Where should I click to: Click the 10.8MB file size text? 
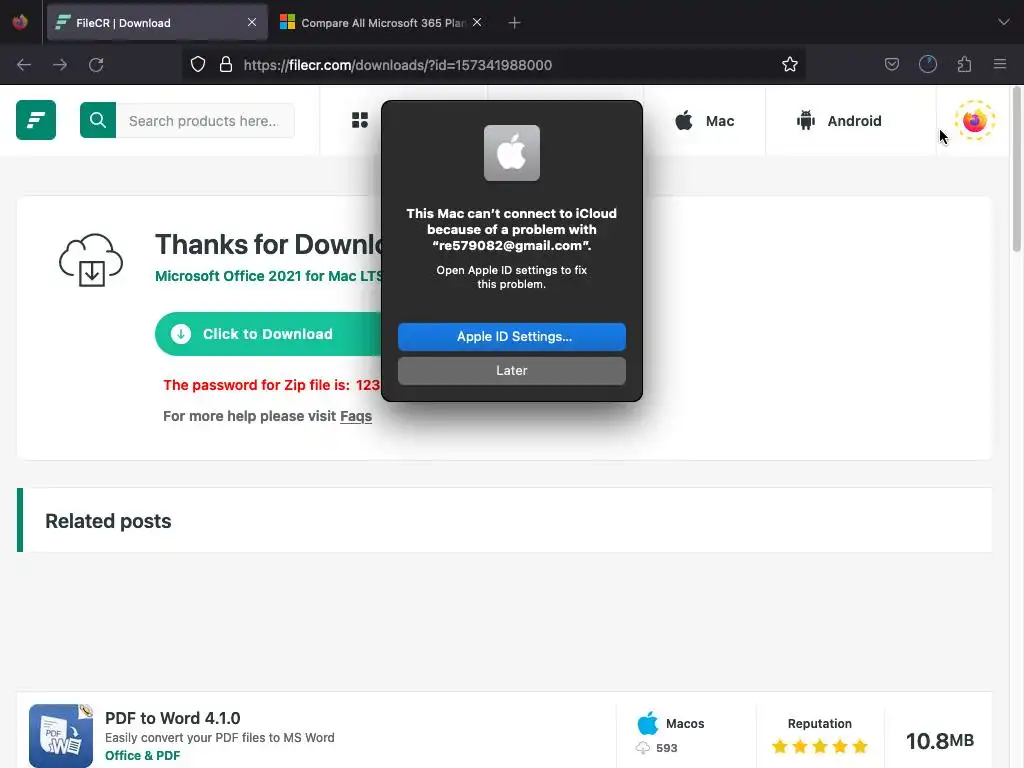(x=940, y=741)
